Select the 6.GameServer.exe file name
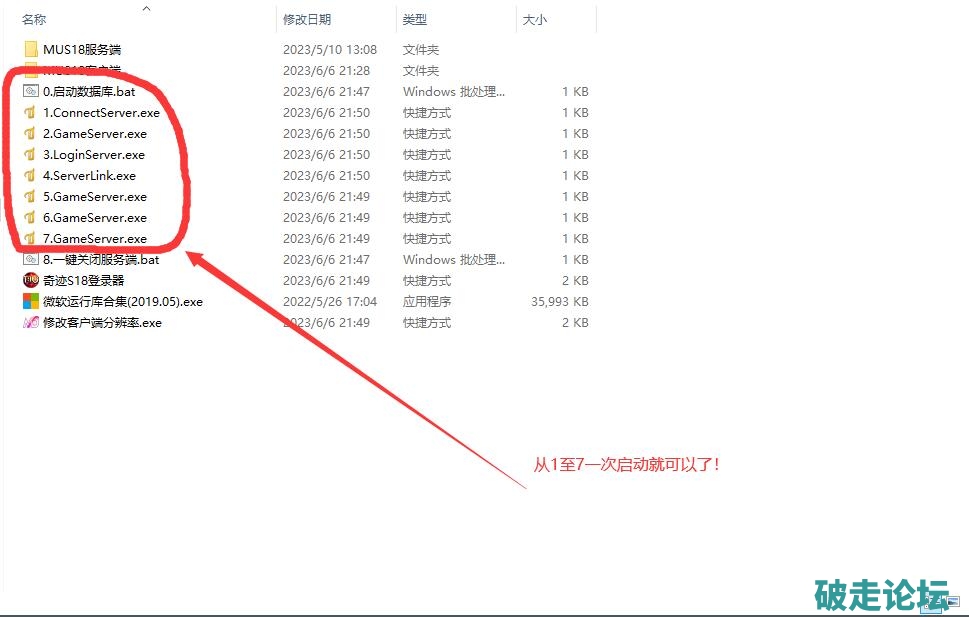The image size is (969, 617). pyautogui.click(x=94, y=217)
